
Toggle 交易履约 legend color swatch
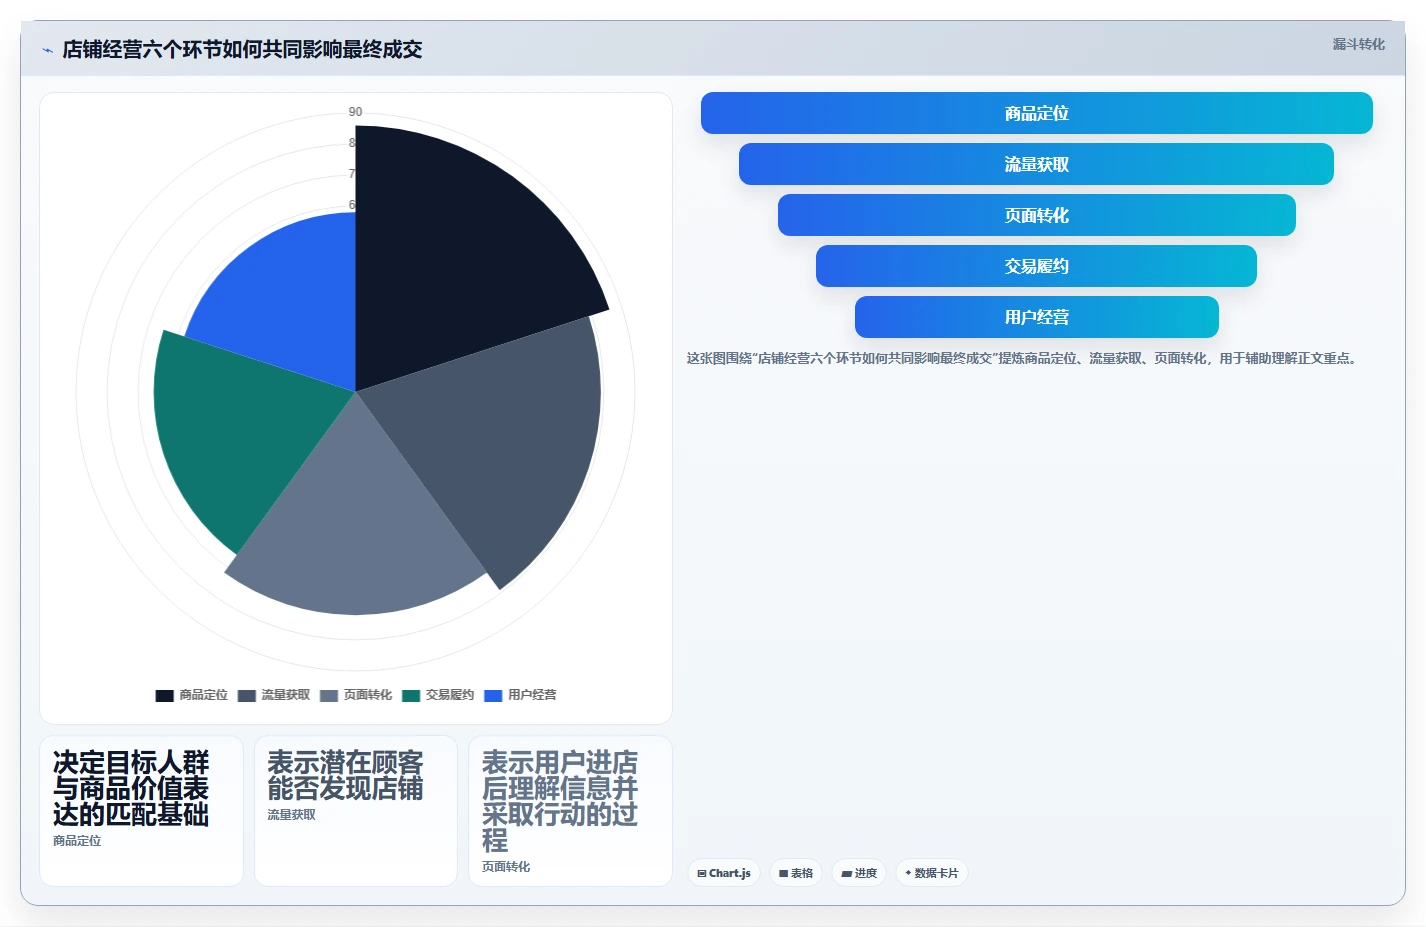[x=411, y=695]
